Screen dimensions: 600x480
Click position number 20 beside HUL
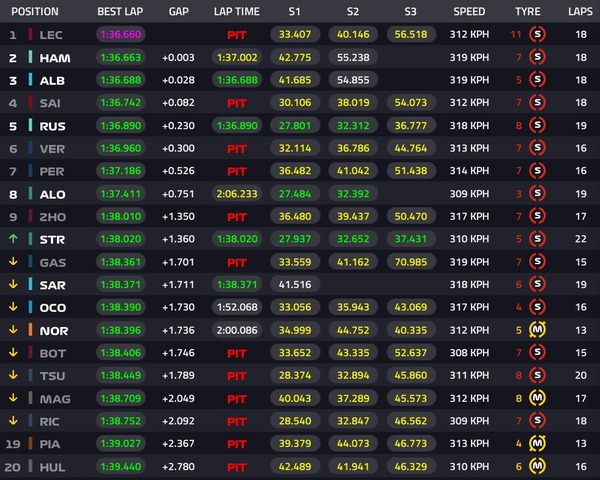[13, 467]
